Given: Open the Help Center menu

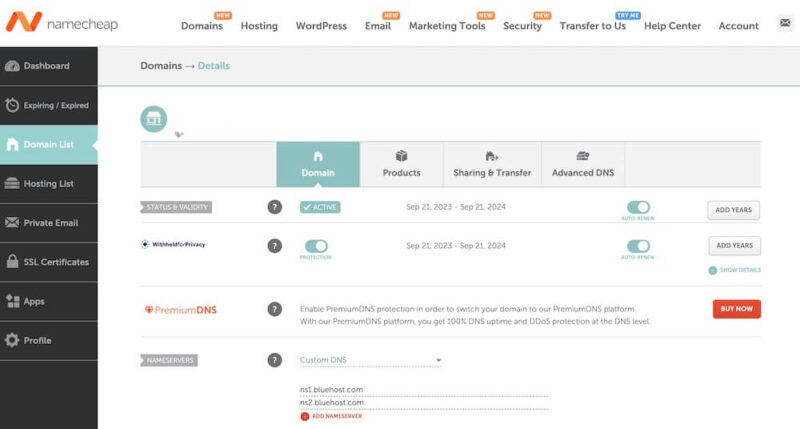Looking at the screenshot, I should pos(672,26).
